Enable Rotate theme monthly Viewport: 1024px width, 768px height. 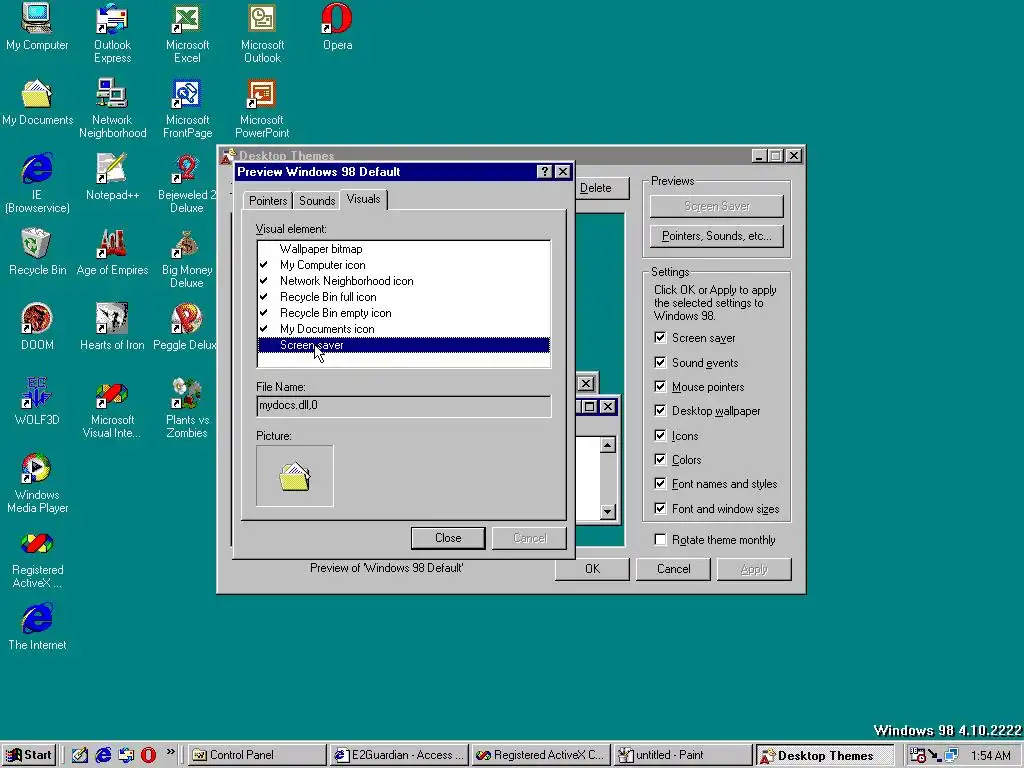click(x=660, y=539)
